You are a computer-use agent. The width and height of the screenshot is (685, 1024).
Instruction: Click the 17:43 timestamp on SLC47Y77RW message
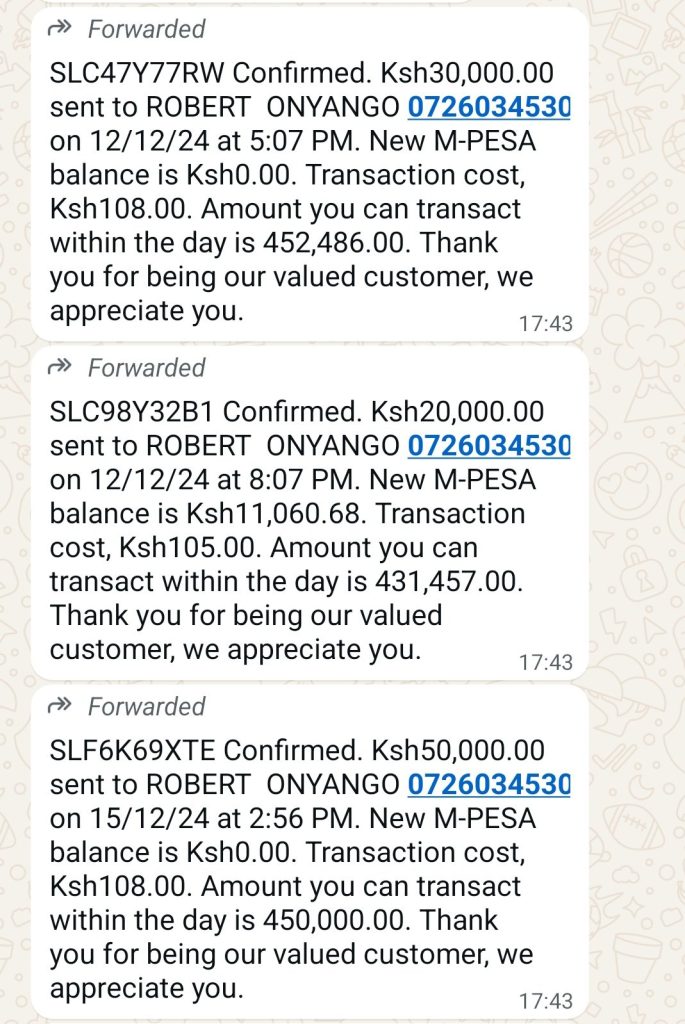(546, 324)
